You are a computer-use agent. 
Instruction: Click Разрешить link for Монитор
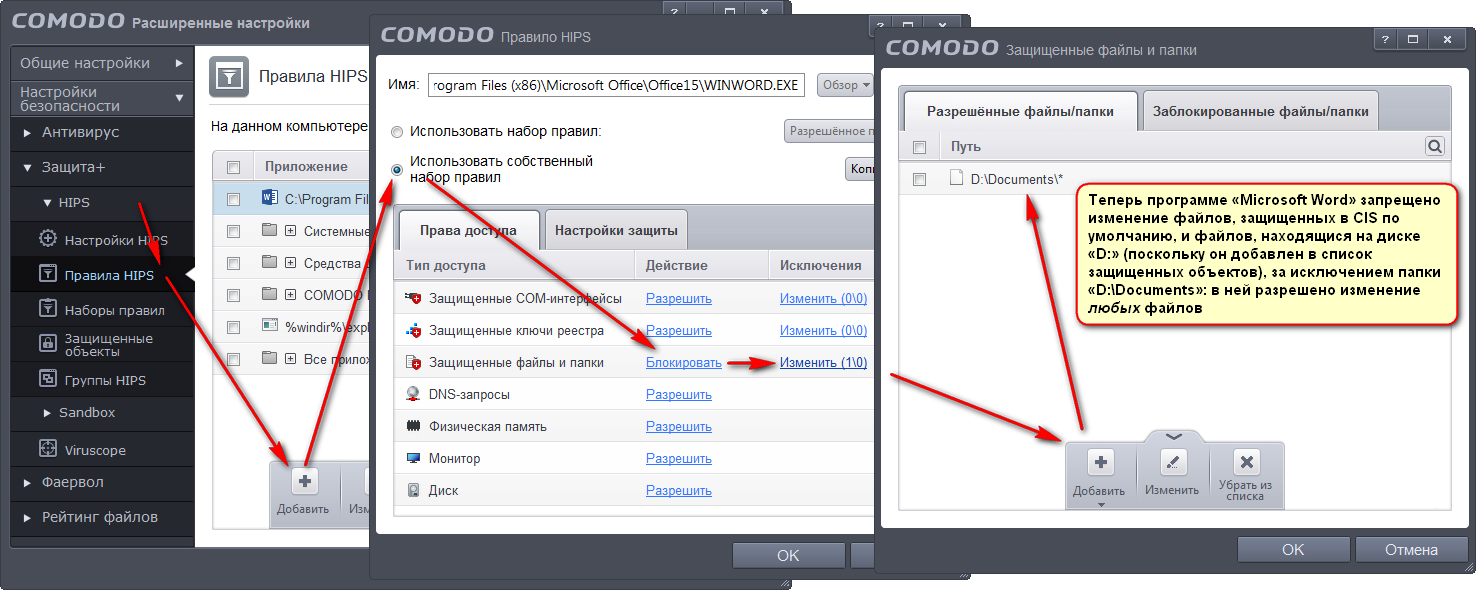click(678, 458)
